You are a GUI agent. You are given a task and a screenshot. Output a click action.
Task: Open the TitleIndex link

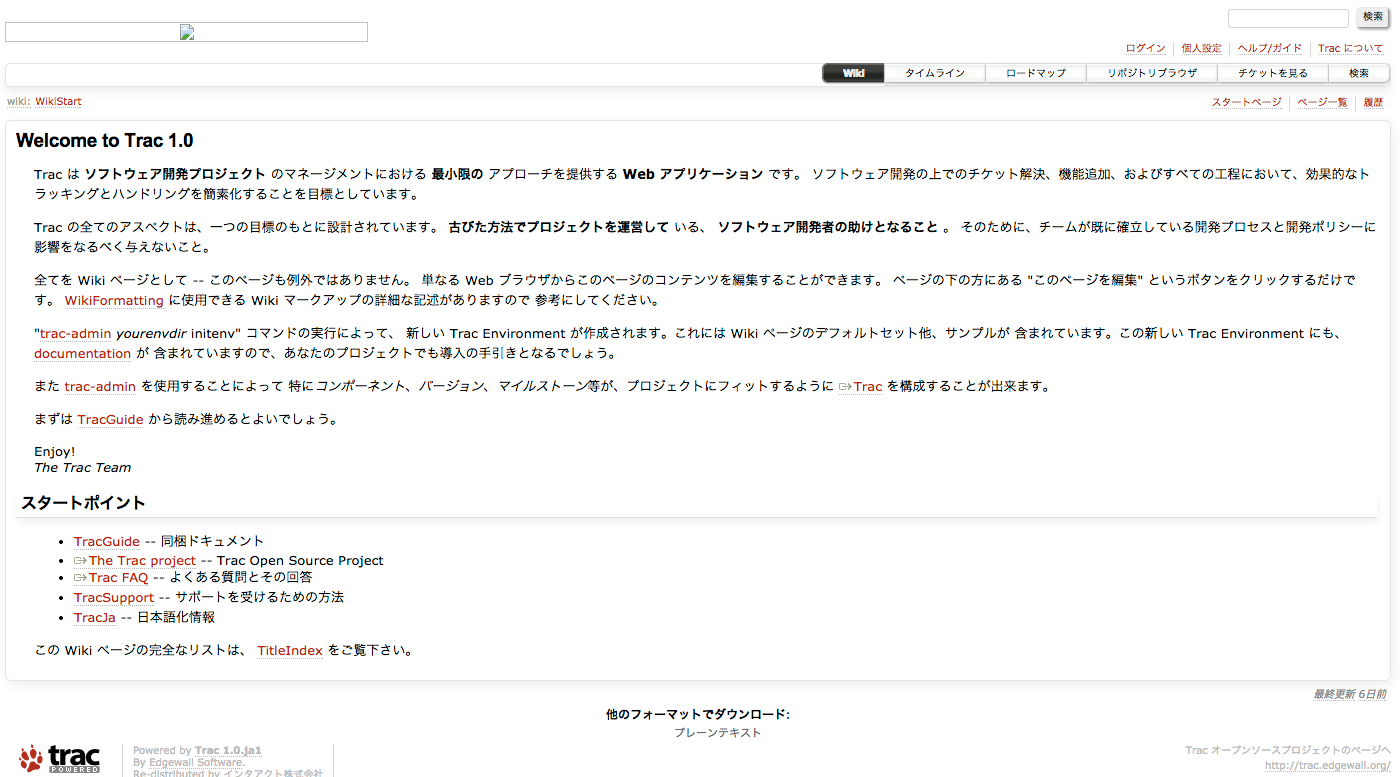click(290, 651)
